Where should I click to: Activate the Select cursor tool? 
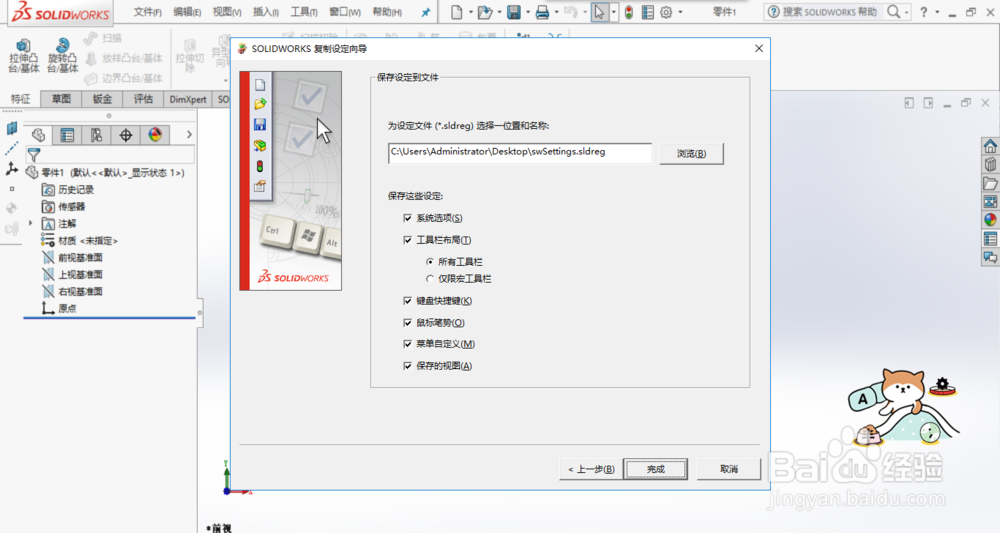click(x=599, y=12)
